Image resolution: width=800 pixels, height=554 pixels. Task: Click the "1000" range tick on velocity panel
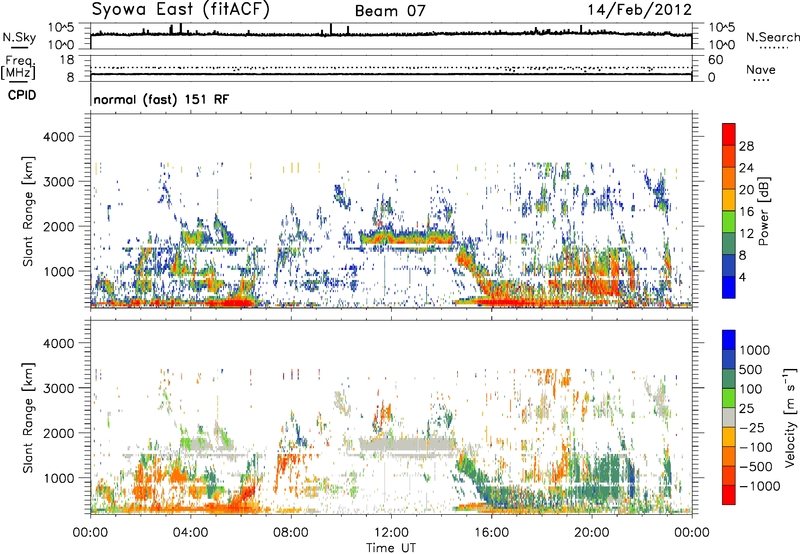(x=59, y=478)
